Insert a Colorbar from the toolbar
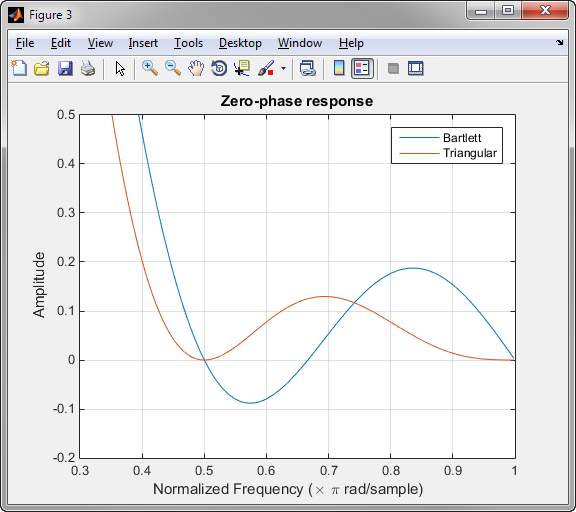576x512 pixels. click(339, 68)
